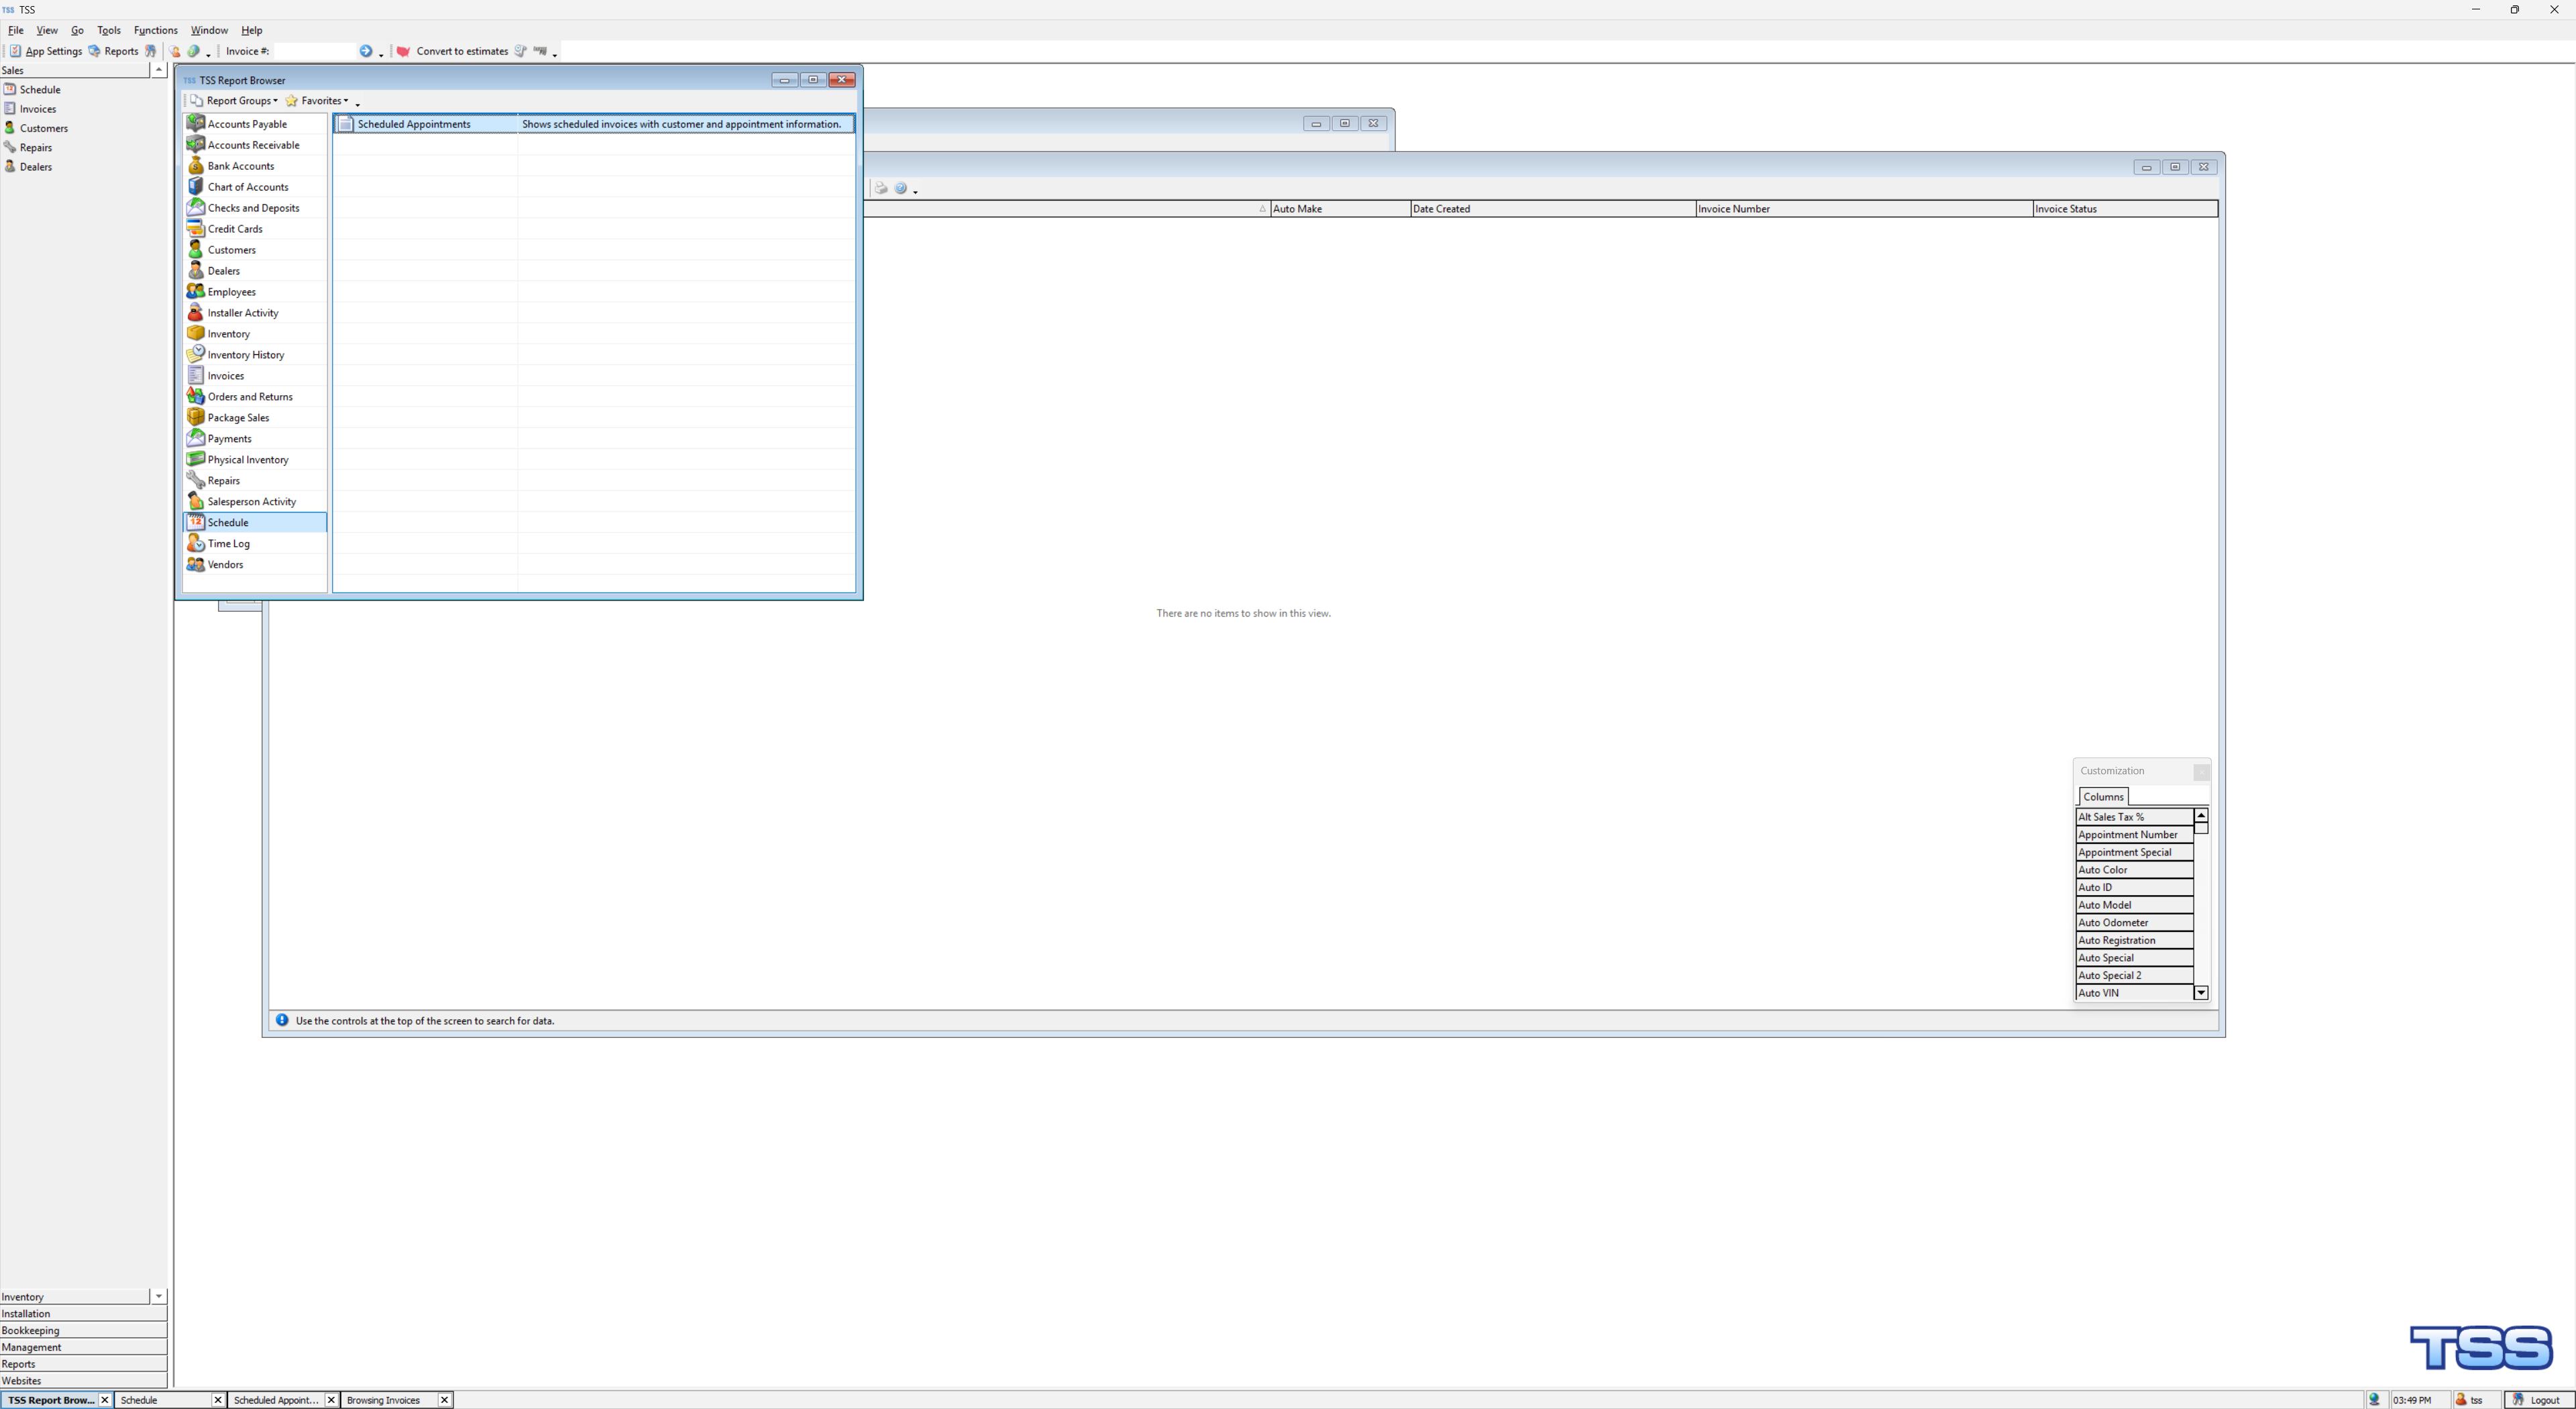
Task: Select Bank Accounts report group
Action: (240, 166)
